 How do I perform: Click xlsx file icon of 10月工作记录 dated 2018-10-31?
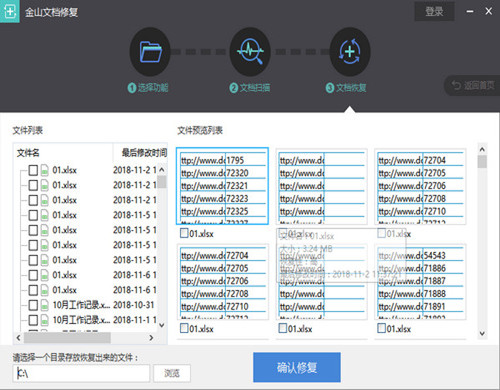tap(45, 305)
